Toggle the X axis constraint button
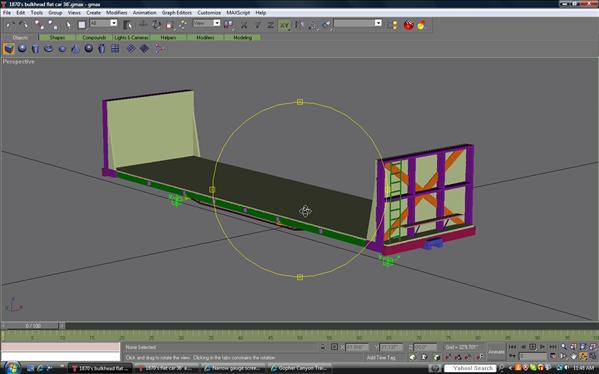This screenshot has width=599, height=374. pos(244,25)
